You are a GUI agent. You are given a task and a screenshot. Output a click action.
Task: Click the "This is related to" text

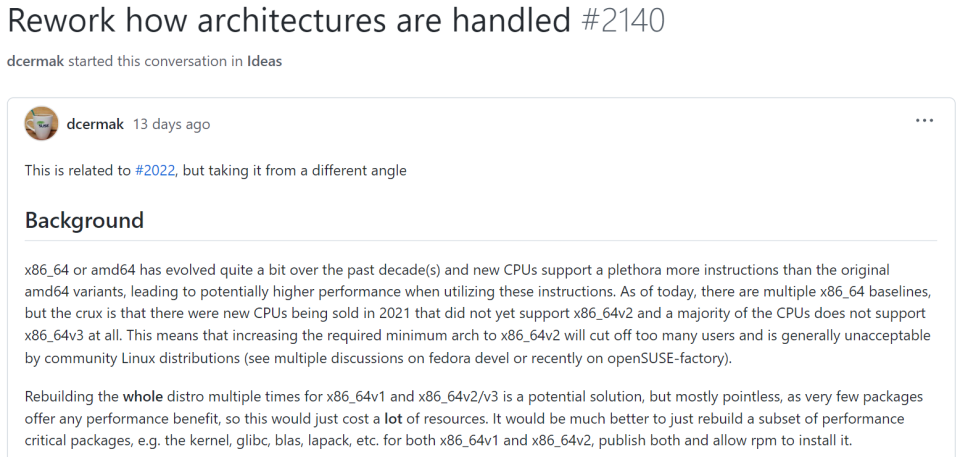point(78,171)
